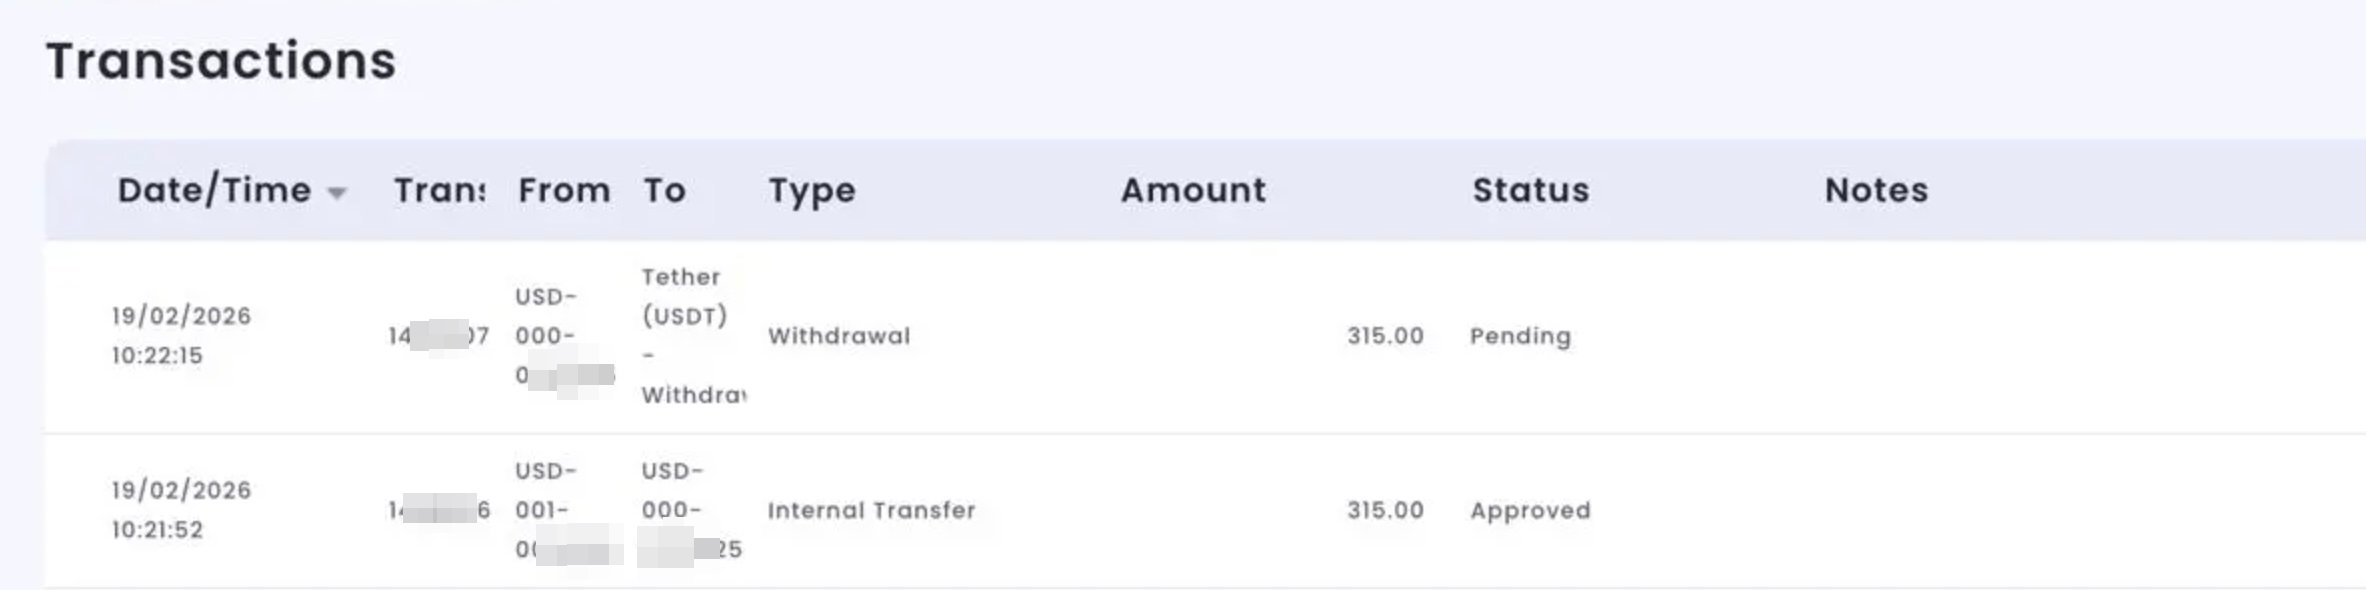Image resolution: width=2366 pixels, height=590 pixels.
Task: Click the Internal Transfer row's 315.00 amount
Action: 1385,510
